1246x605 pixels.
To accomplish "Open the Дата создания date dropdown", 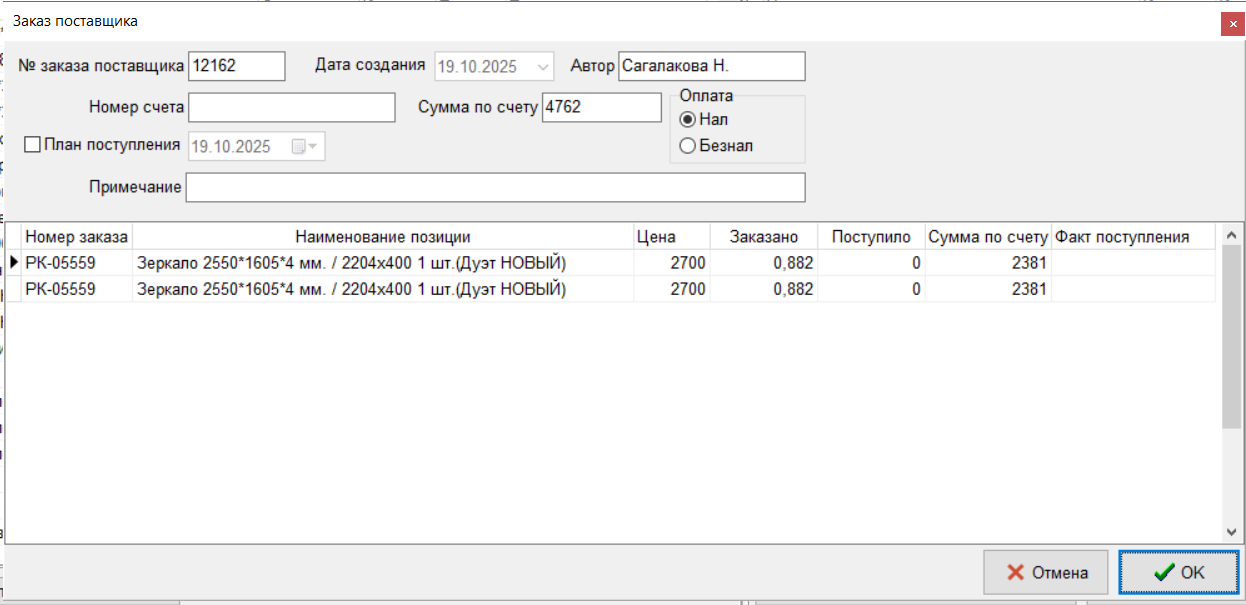I will click(x=543, y=67).
